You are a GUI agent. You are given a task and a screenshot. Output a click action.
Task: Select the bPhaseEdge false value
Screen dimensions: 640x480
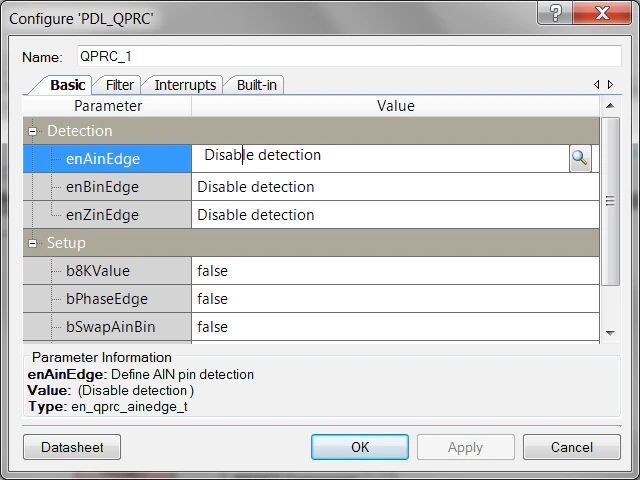pyautogui.click(x=395, y=299)
